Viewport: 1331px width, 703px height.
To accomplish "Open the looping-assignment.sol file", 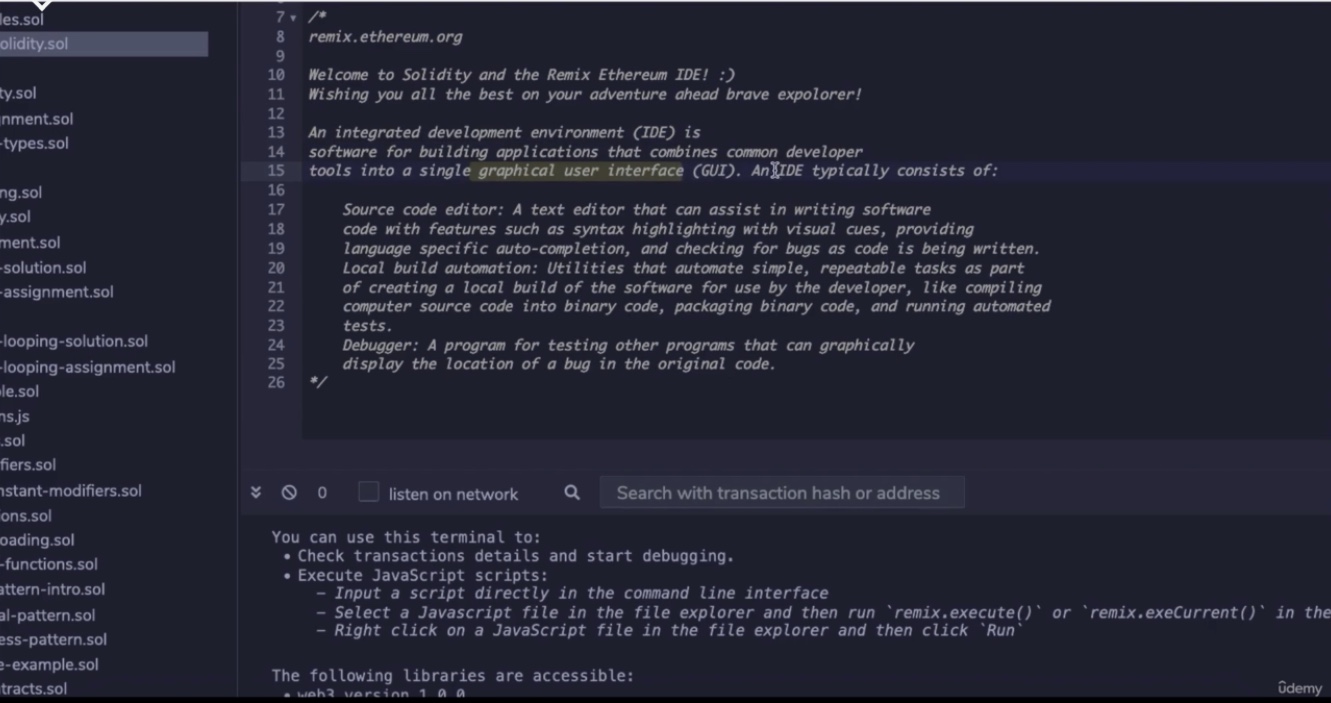I will click(88, 367).
